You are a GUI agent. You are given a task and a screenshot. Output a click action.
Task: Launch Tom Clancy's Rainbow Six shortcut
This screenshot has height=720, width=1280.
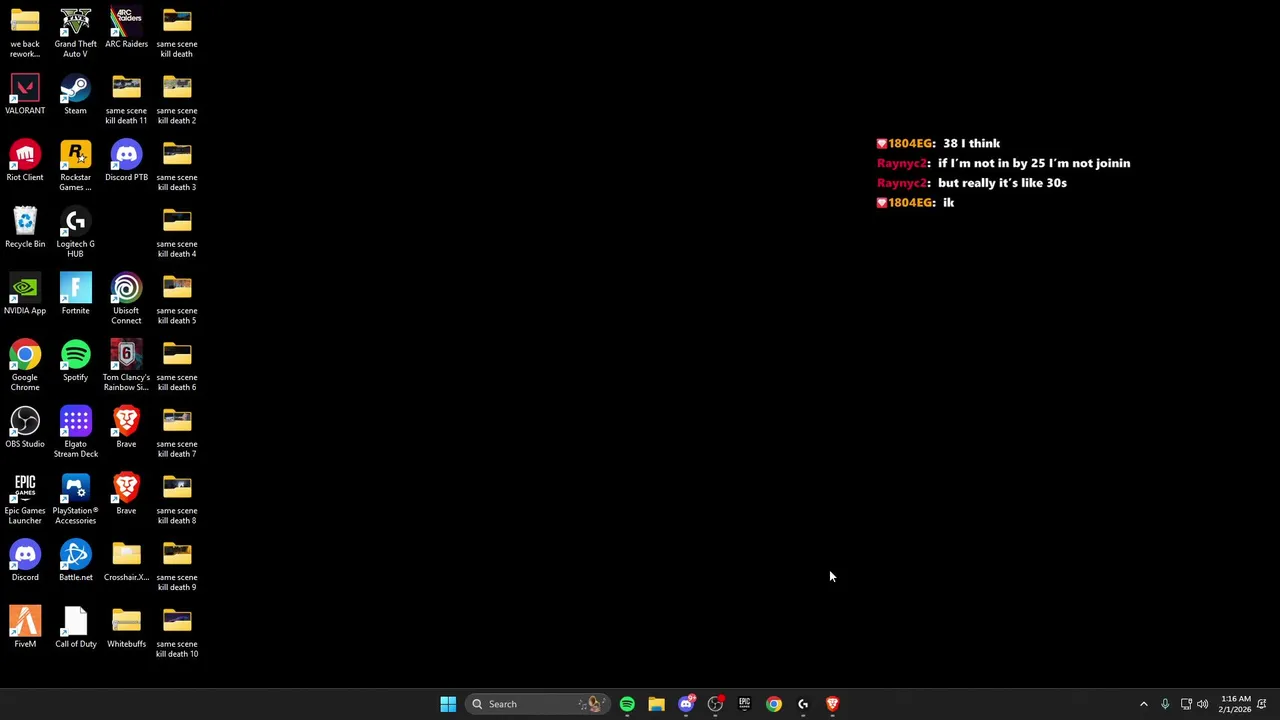(126, 366)
